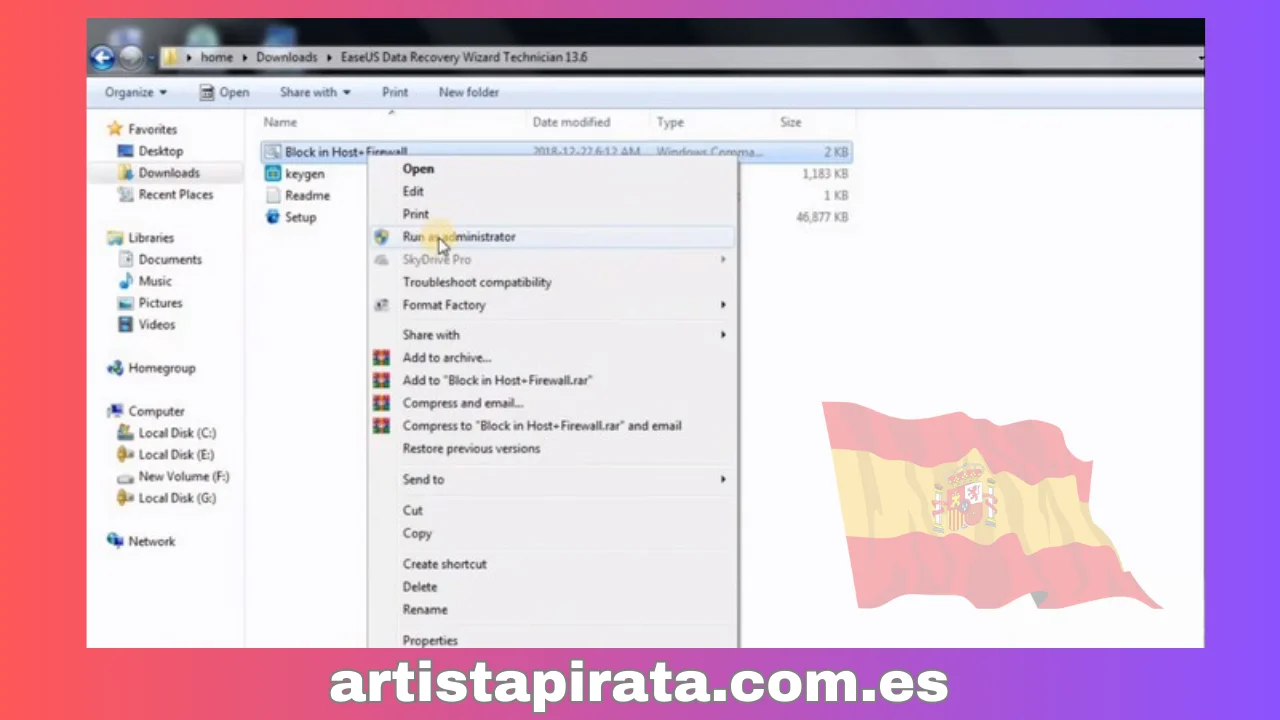Click the keygen file icon
Screen dimensions: 1280x720
point(272,174)
